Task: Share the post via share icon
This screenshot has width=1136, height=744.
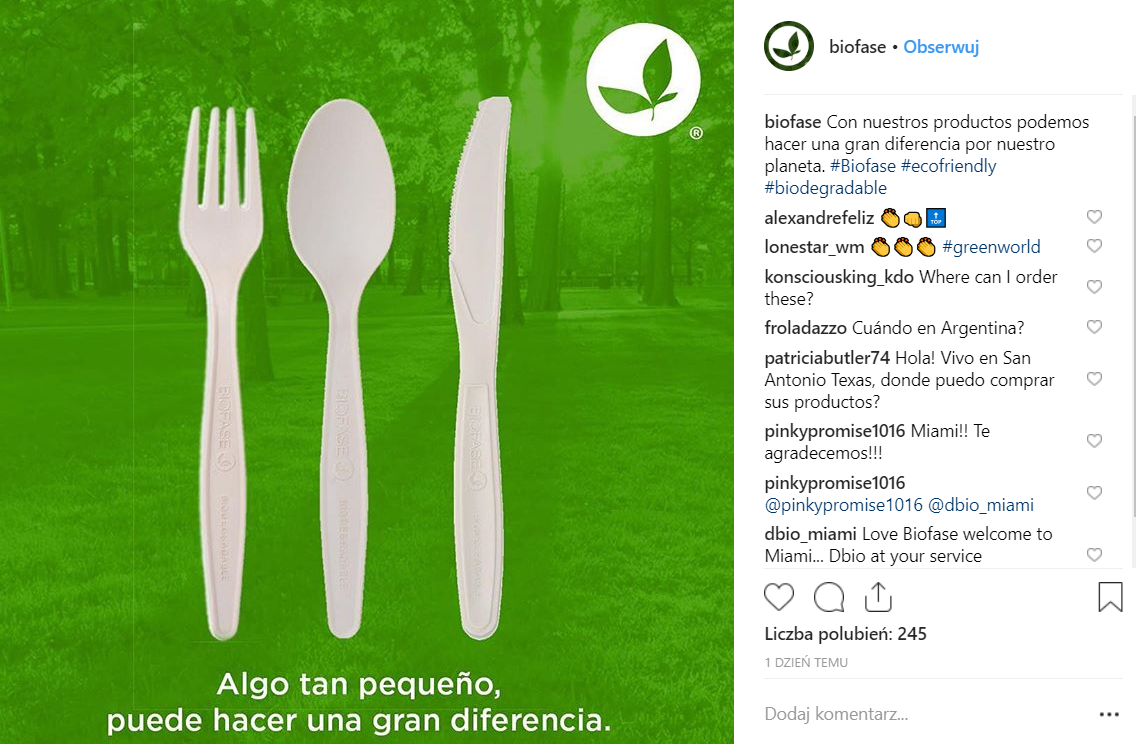Action: [x=878, y=597]
